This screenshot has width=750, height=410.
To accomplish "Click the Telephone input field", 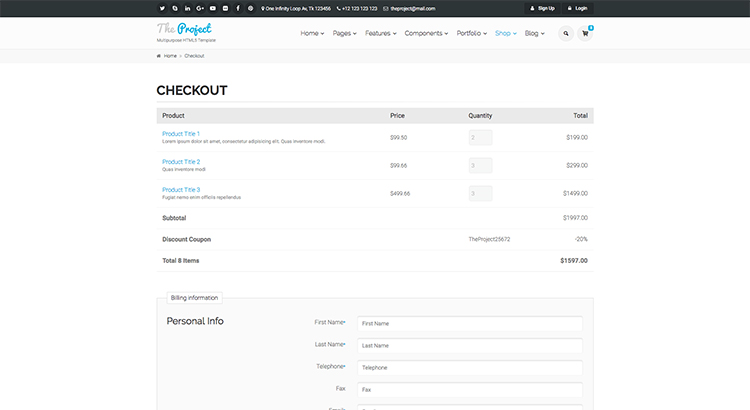I will click(x=470, y=368).
